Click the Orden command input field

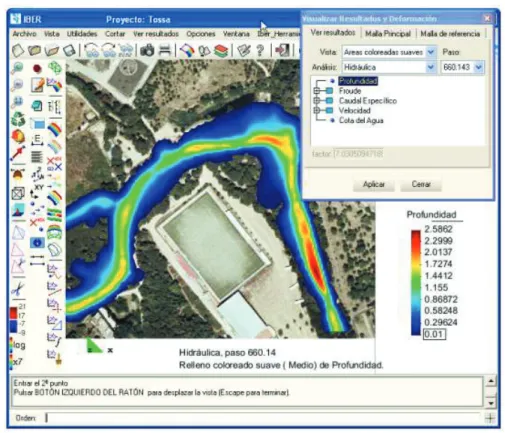262,418
